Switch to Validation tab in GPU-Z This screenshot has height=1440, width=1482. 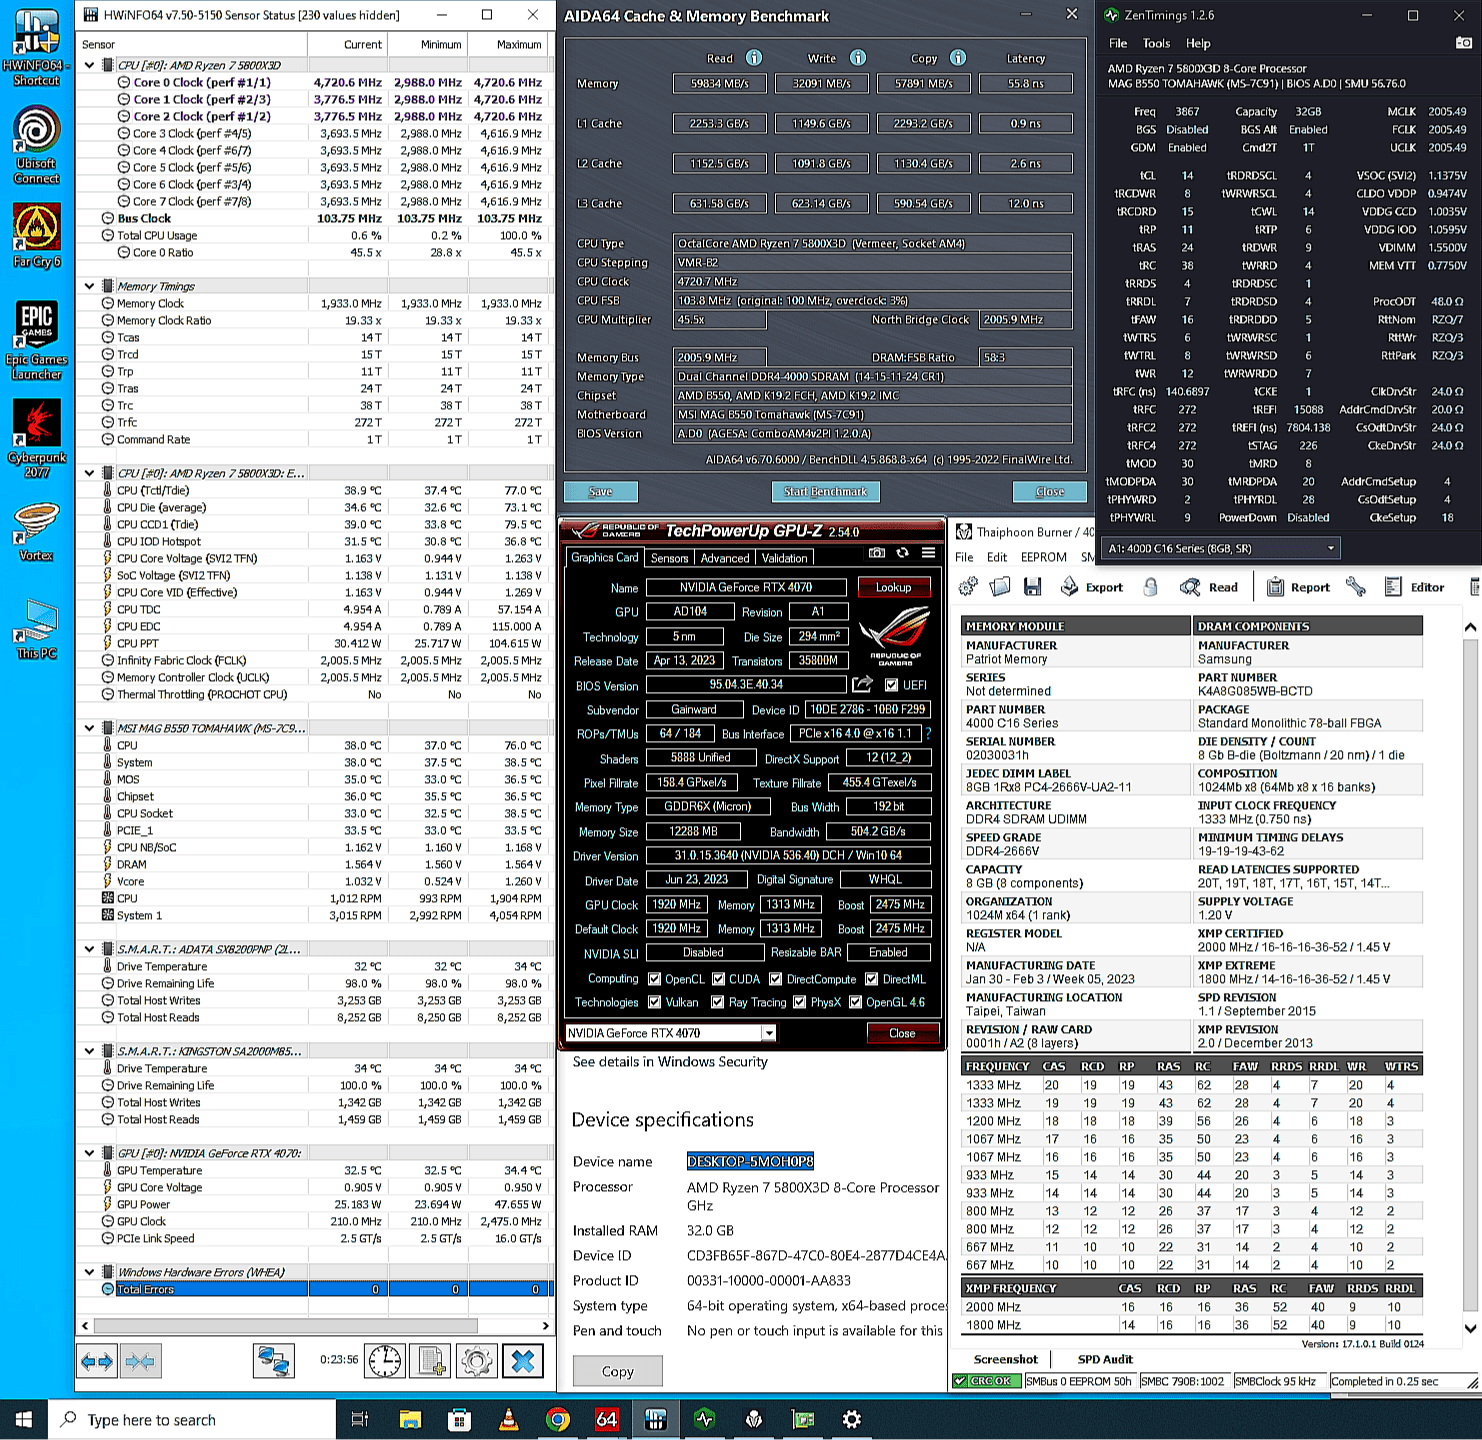(785, 558)
